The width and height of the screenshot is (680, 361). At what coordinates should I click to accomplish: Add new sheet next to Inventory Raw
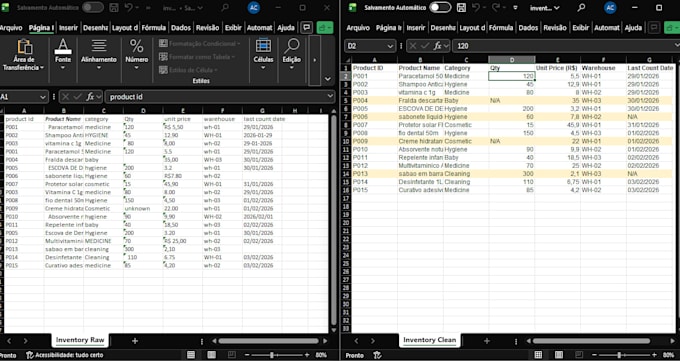(x=135, y=341)
